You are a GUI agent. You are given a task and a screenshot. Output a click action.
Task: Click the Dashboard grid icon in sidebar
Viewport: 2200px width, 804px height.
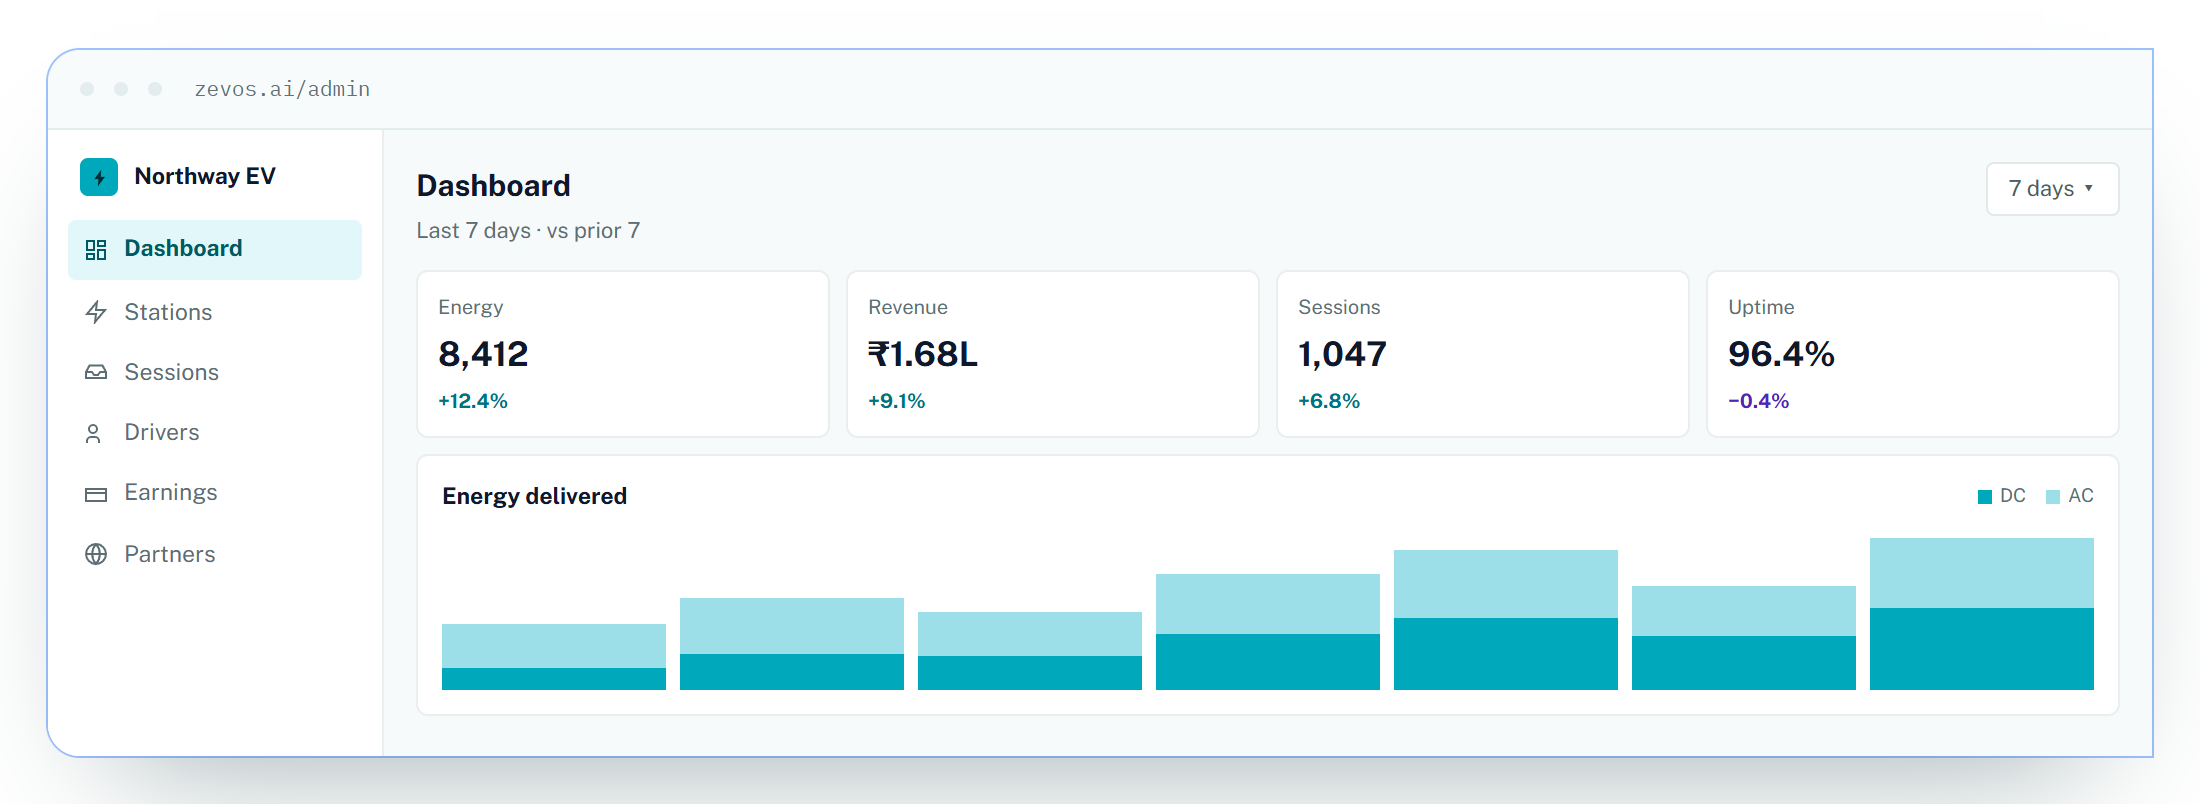pyautogui.click(x=96, y=249)
